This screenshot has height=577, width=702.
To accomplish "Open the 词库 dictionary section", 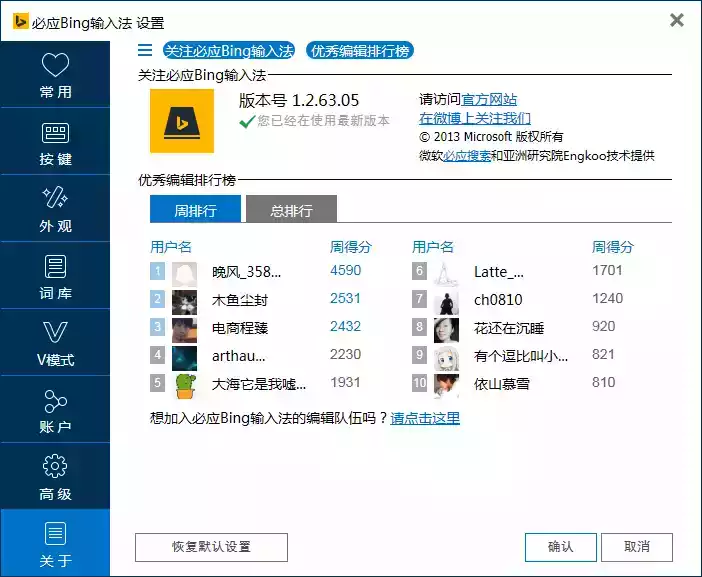I will (55, 276).
